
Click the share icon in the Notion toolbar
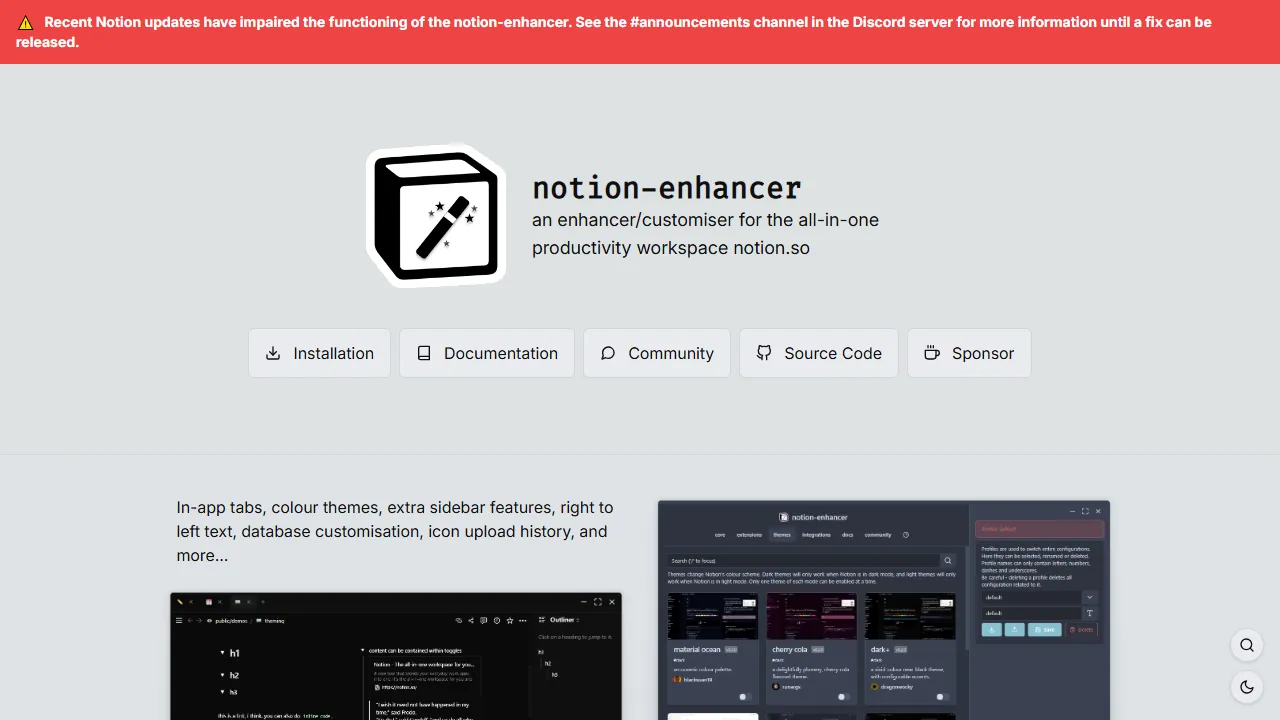471,621
